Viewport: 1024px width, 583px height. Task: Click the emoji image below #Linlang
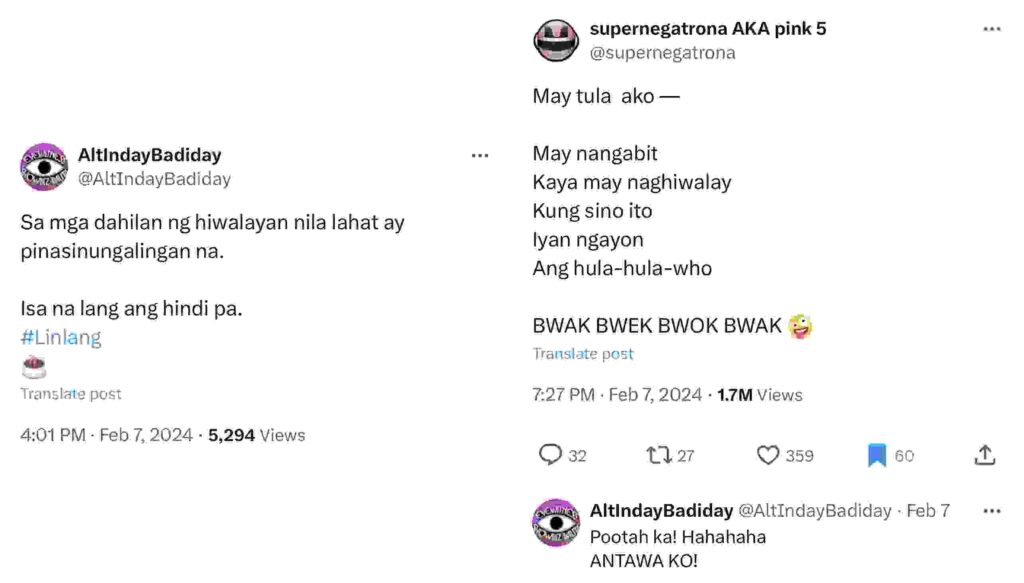34,366
